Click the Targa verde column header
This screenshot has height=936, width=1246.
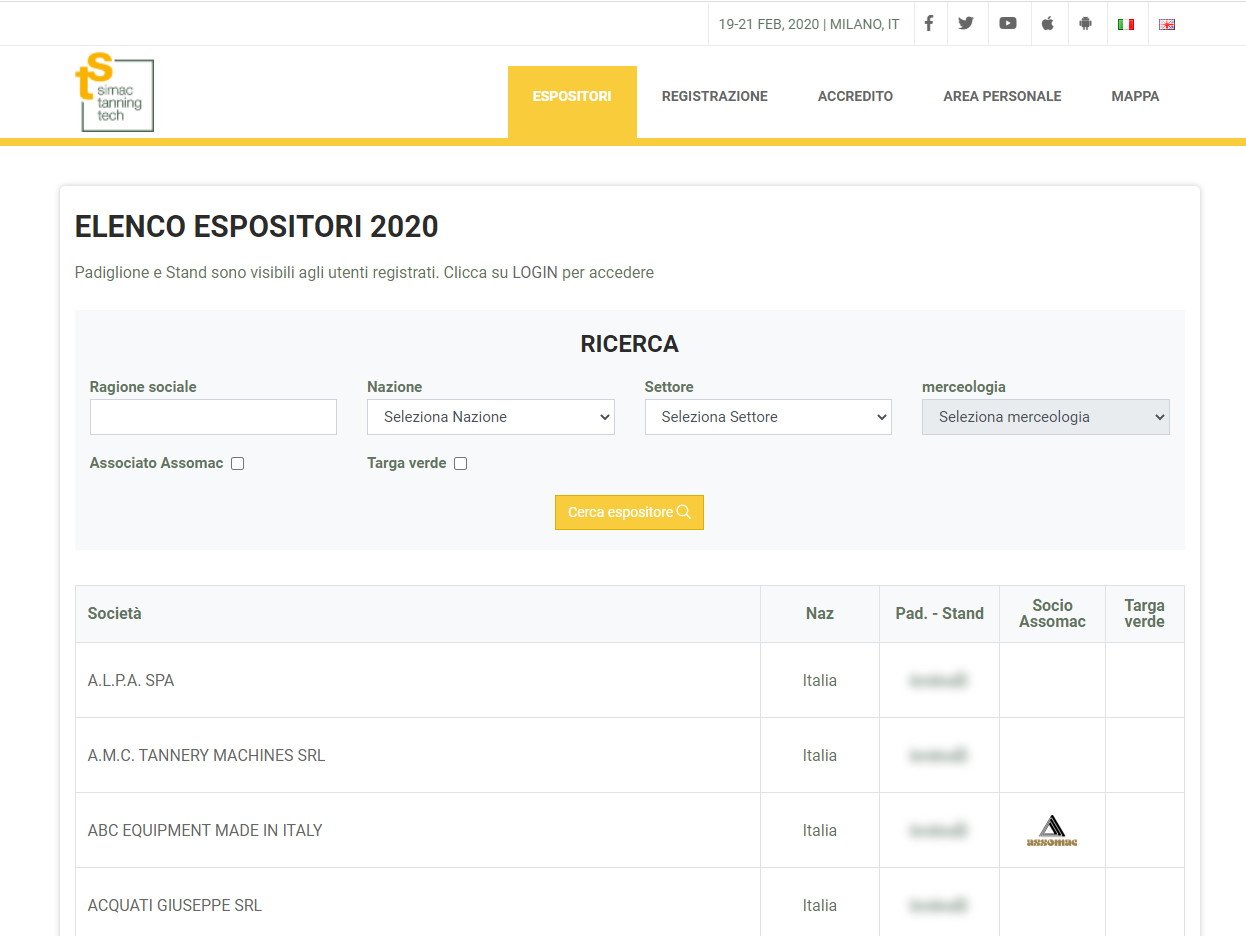1145,613
